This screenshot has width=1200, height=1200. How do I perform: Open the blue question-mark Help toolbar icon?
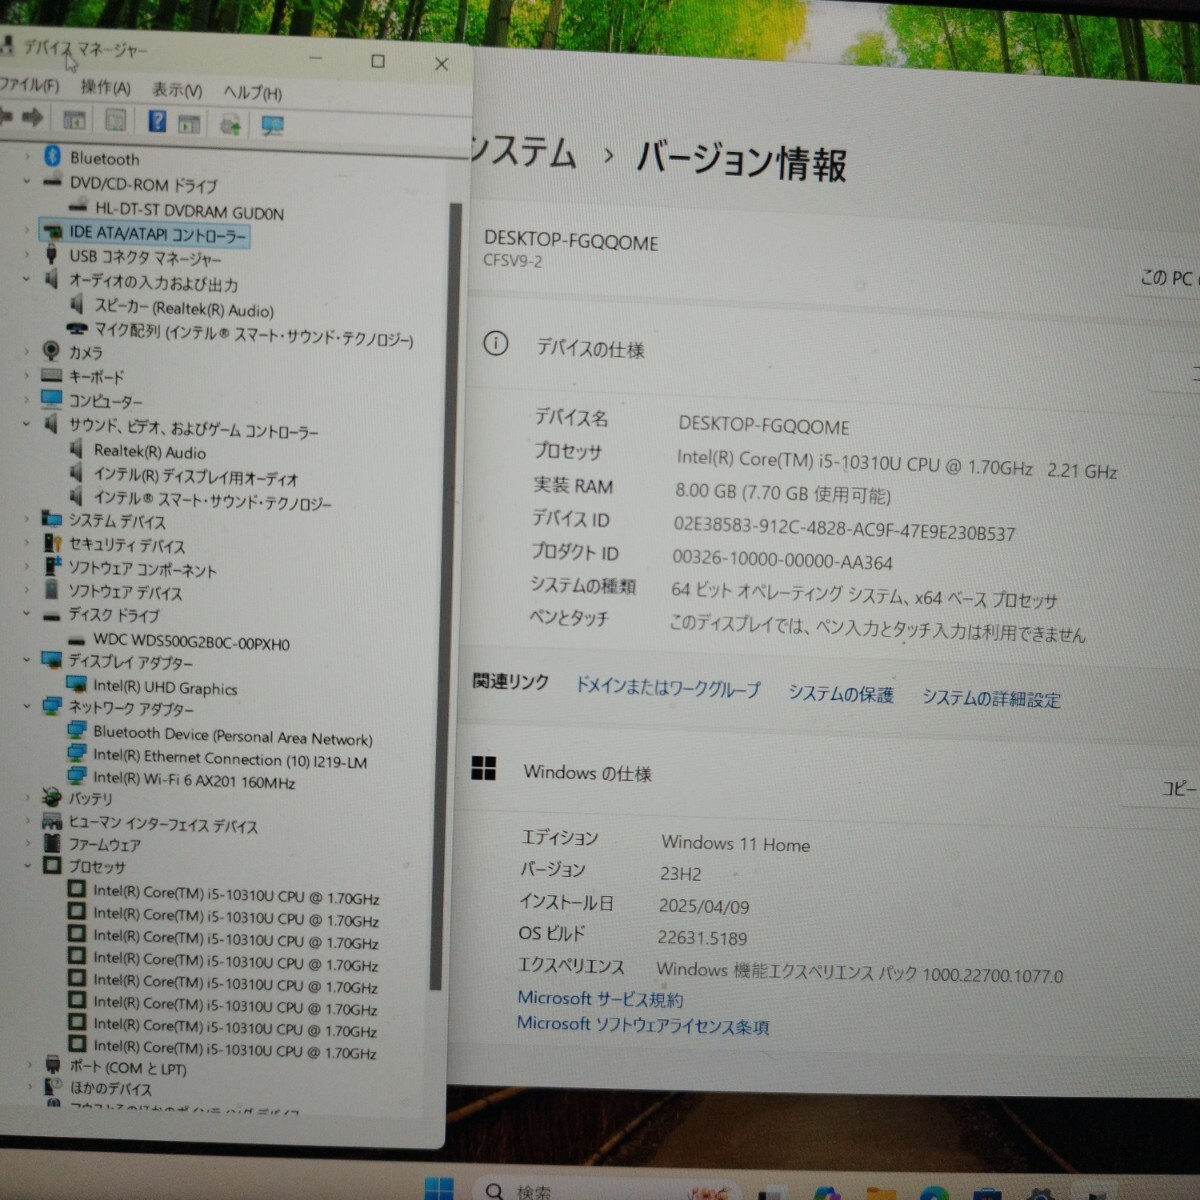click(157, 121)
